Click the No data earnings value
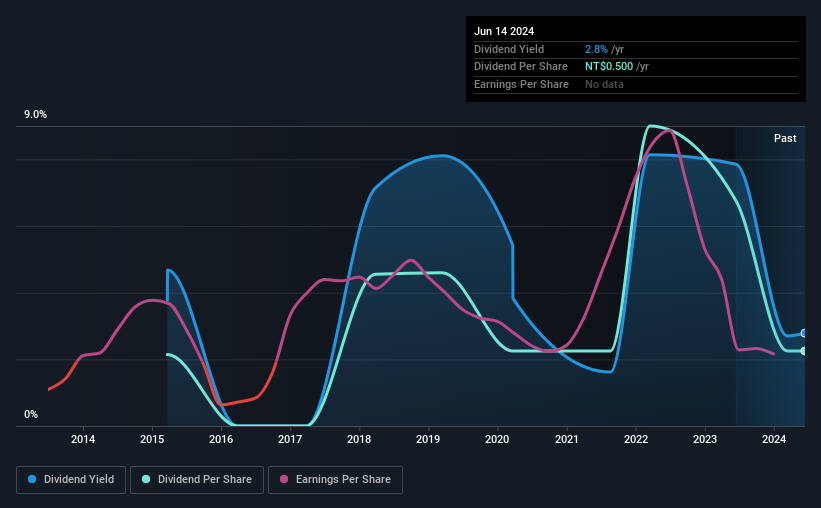This screenshot has height=508, width=821. point(604,84)
